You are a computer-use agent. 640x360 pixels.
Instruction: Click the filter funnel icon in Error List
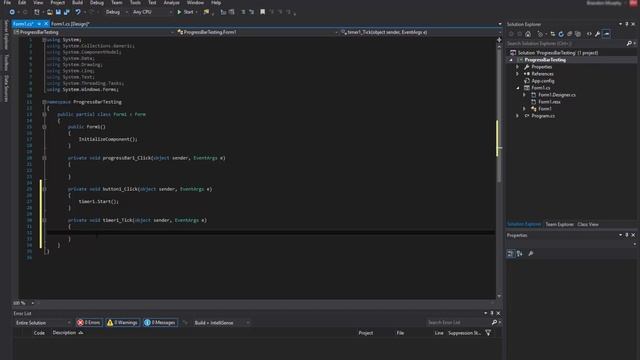(488, 333)
